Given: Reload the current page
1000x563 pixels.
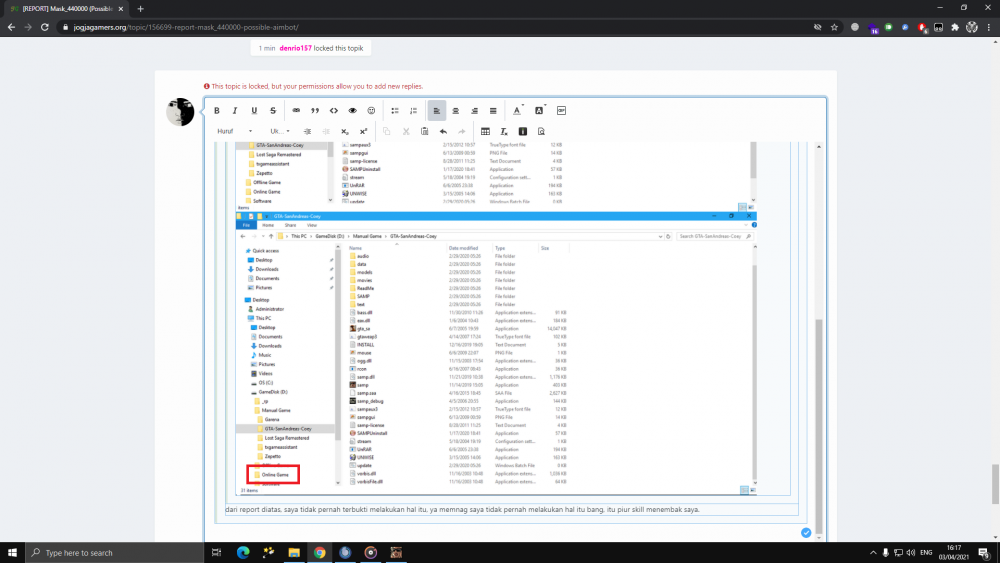Looking at the screenshot, I should pos(45,27).
